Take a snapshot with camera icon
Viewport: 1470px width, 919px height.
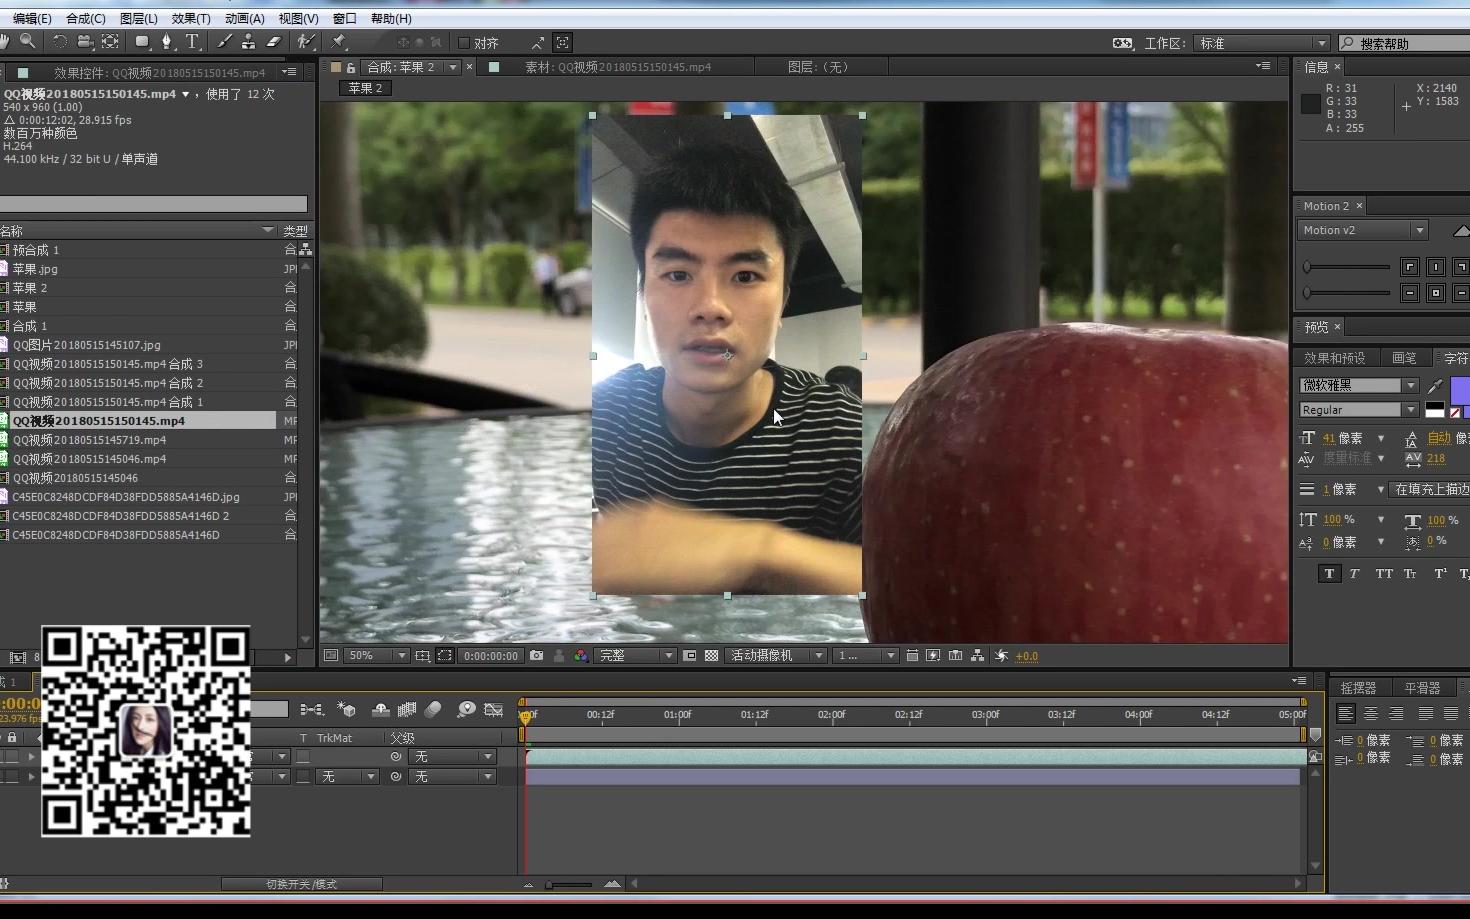coord(536,656)
